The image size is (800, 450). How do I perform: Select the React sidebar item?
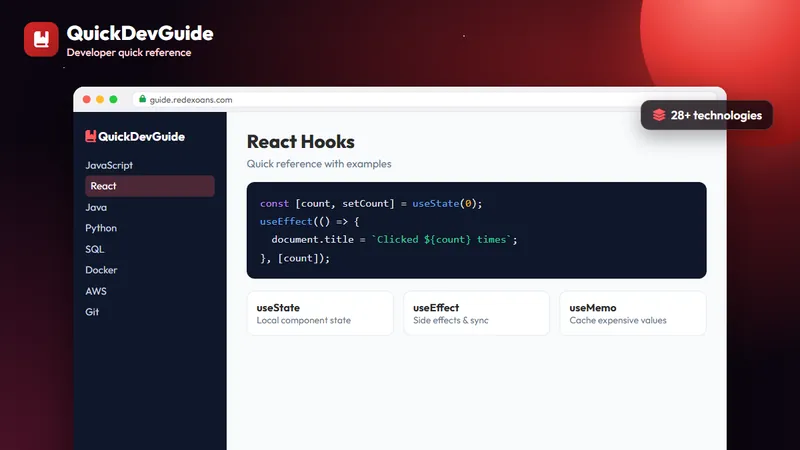coord(149,186)
